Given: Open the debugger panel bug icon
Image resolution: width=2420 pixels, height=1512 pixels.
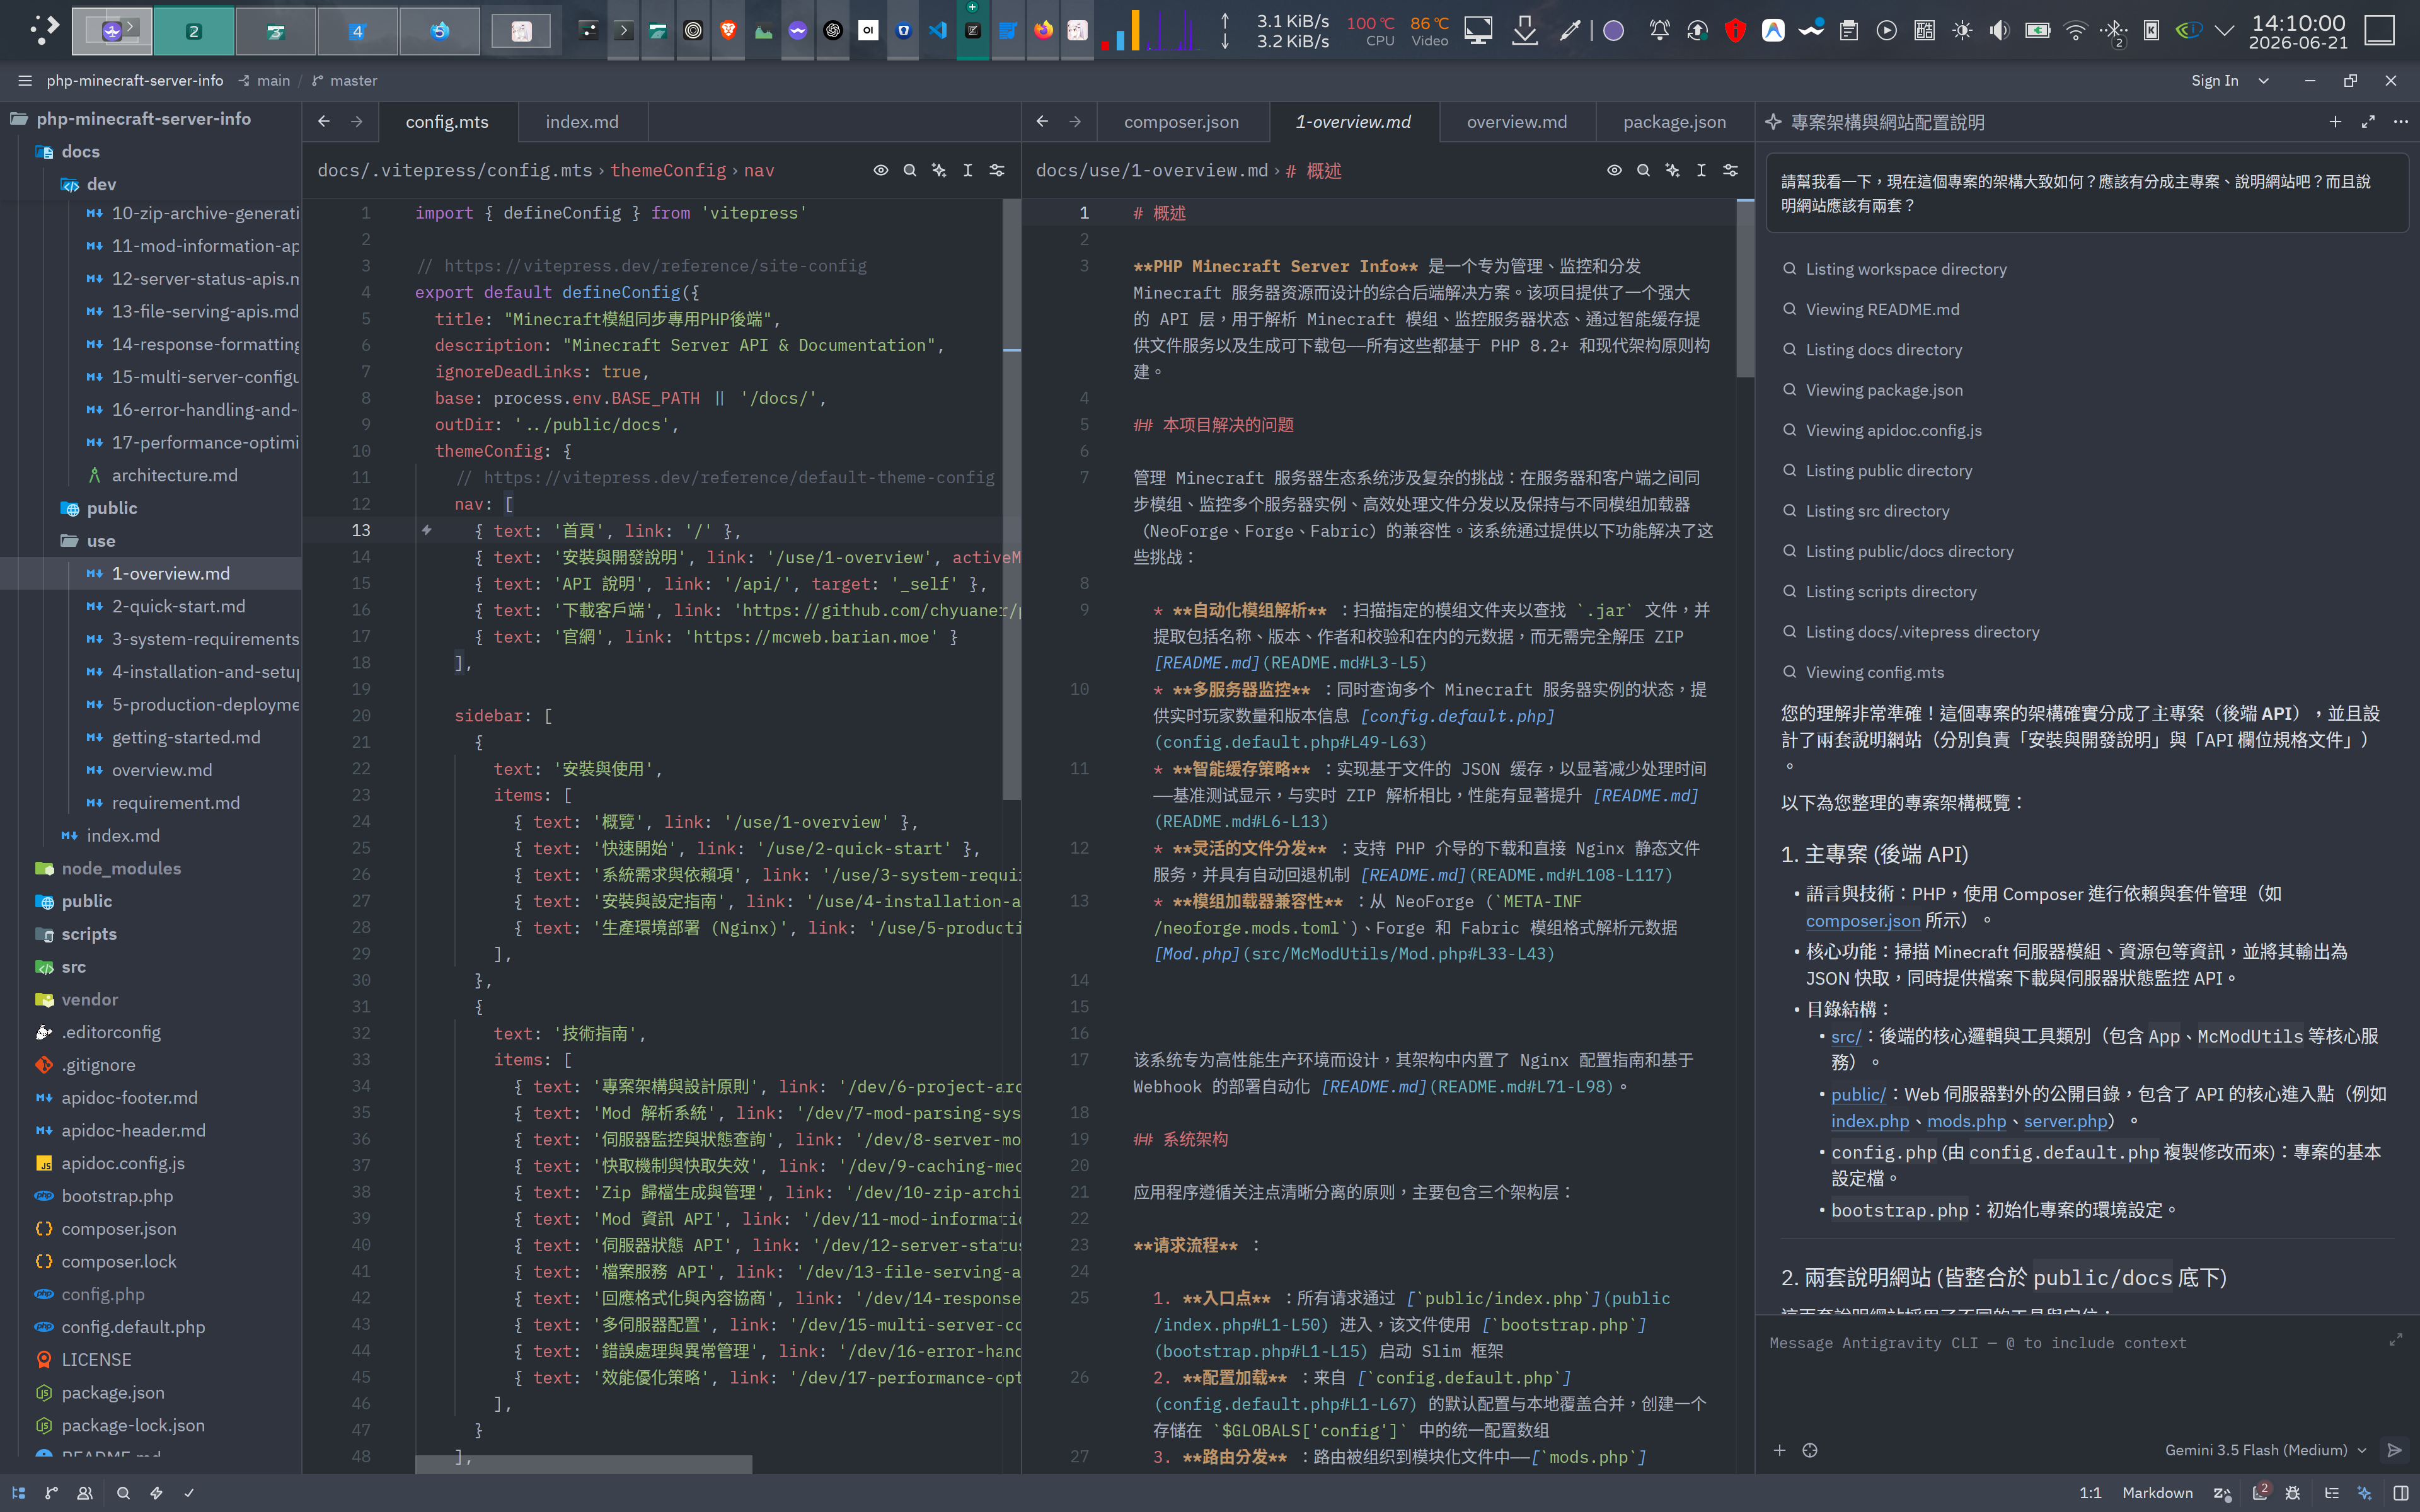Looking at the screenshot, I should 2293,1492.
